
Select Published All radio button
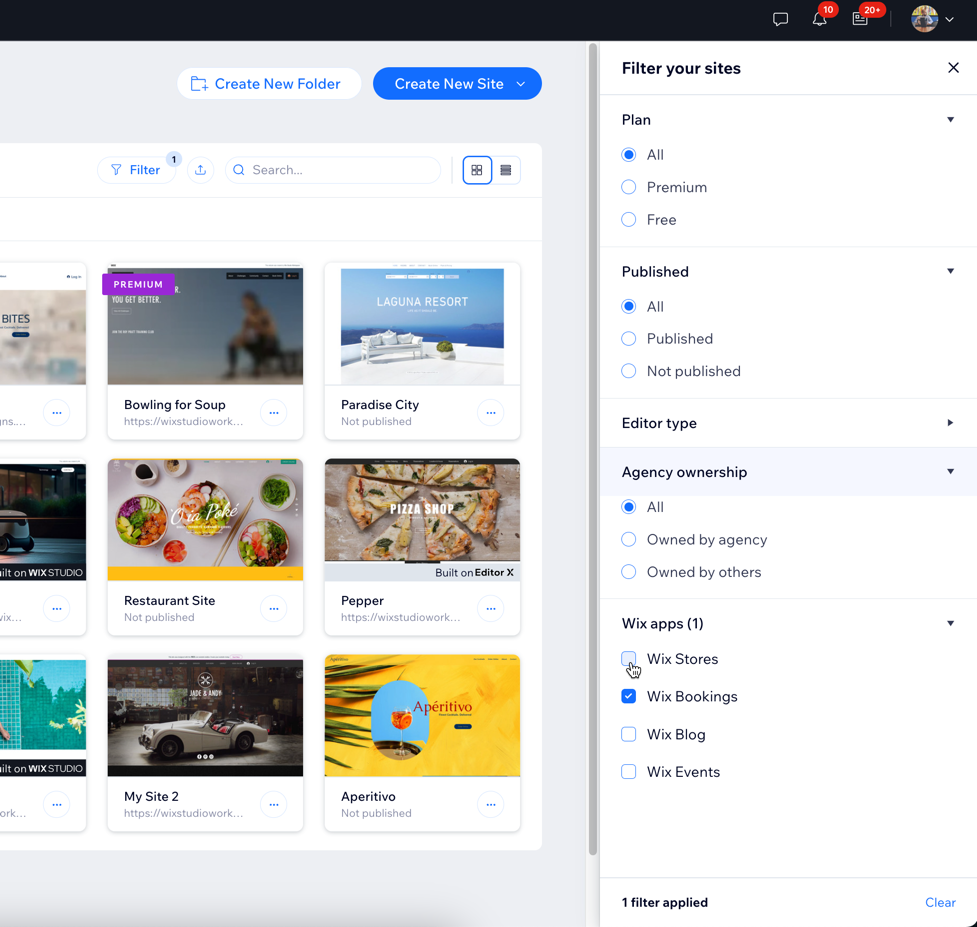pyautogui.click(x=629, y=307)
